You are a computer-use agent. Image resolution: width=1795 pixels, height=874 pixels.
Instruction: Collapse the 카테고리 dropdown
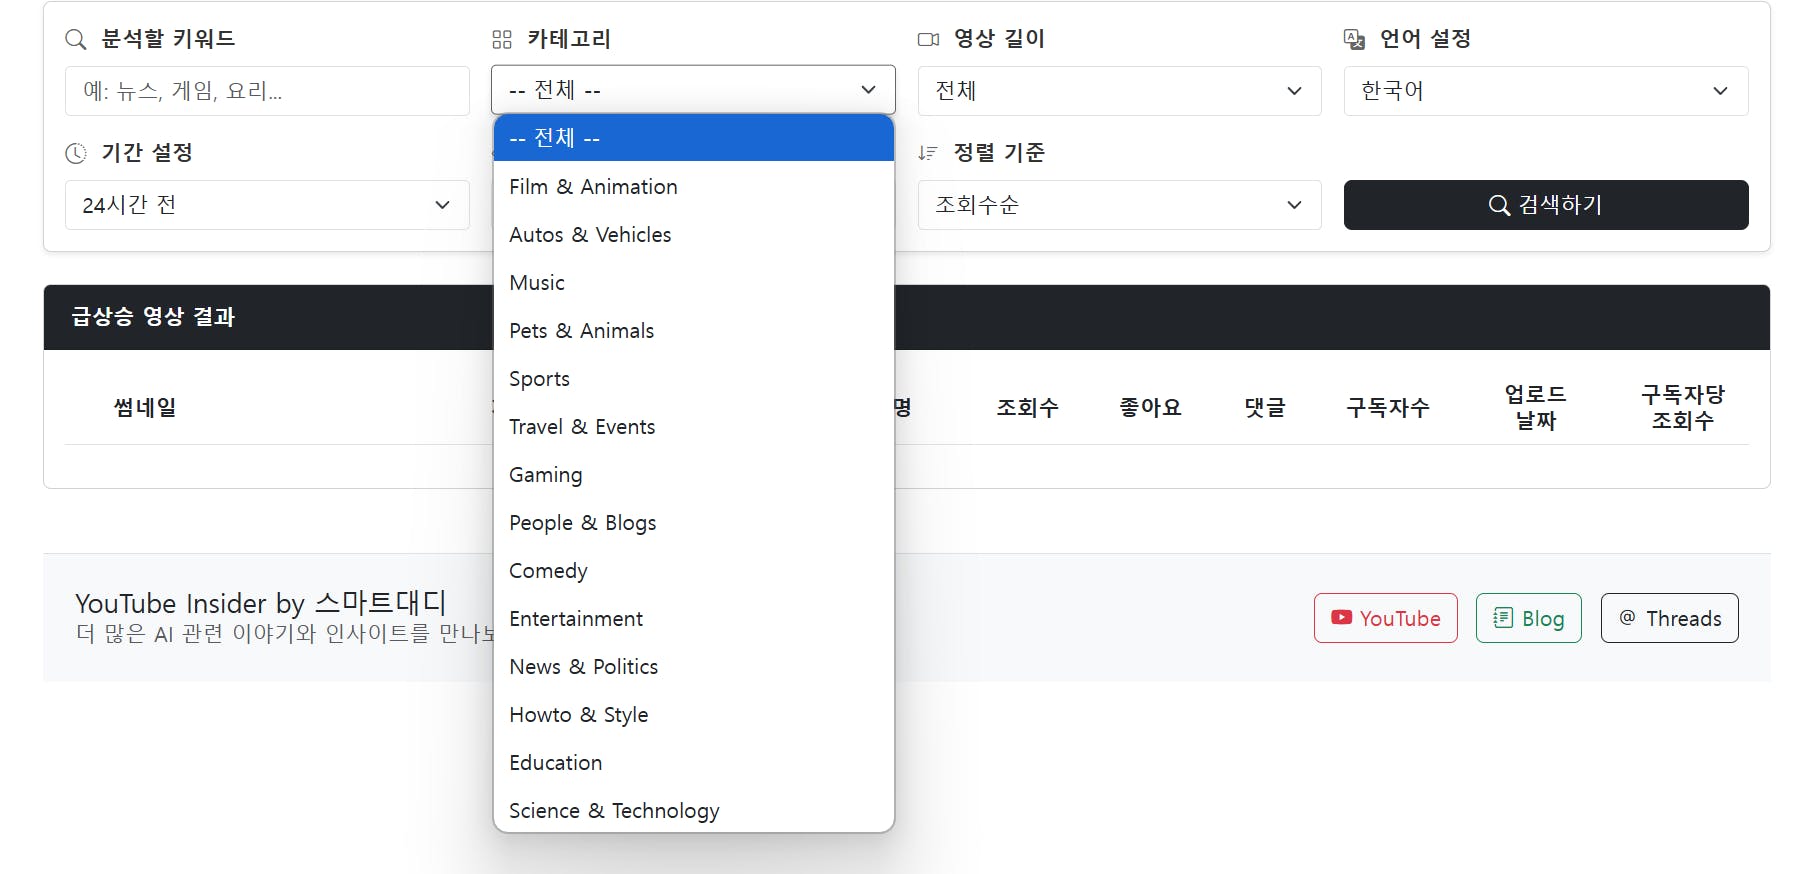tap(693, 91)
